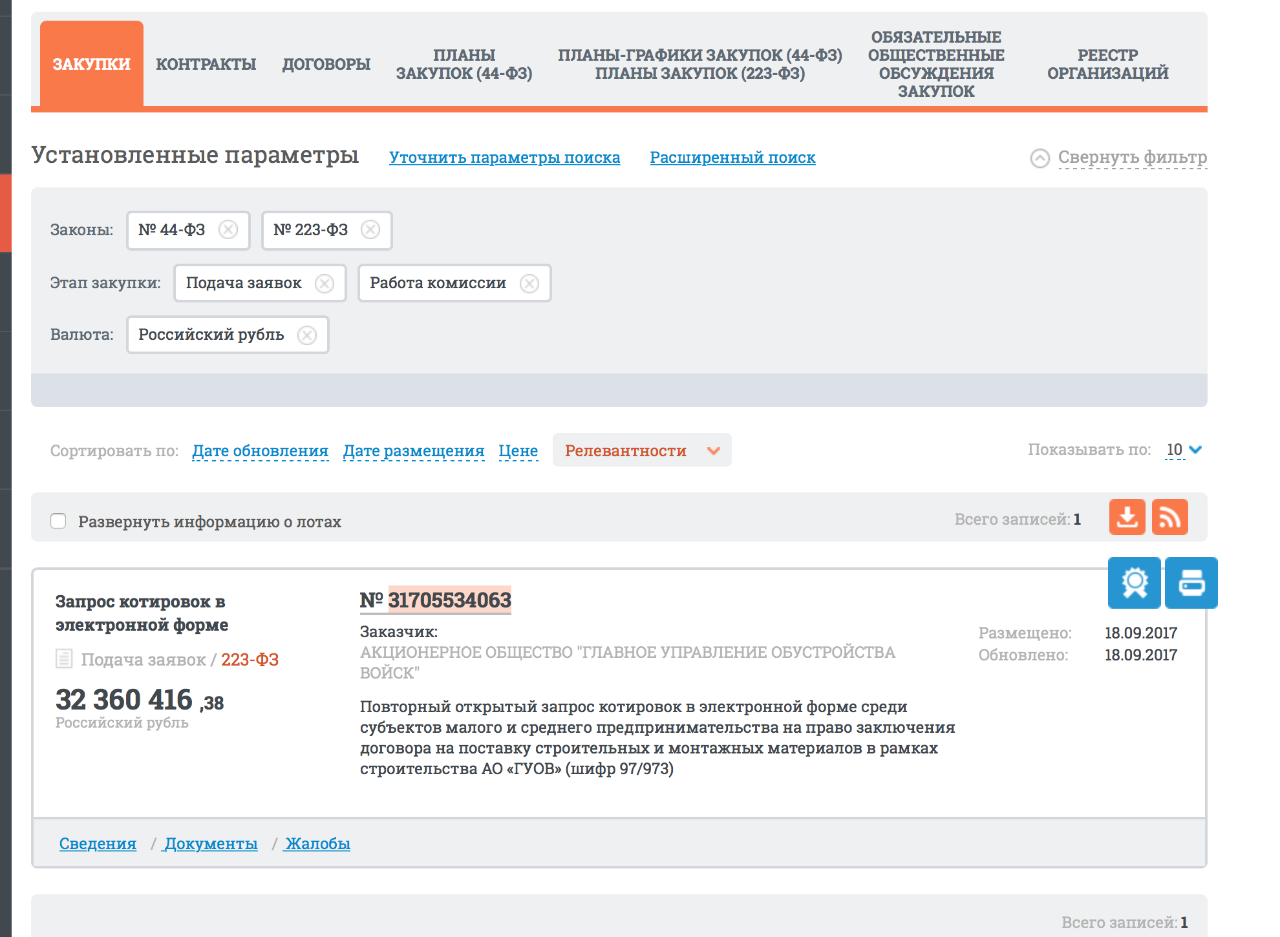1280x937 pixels.
Task: Enable Развернуть информацию о лотах checkbox
Action: (59, 521)
